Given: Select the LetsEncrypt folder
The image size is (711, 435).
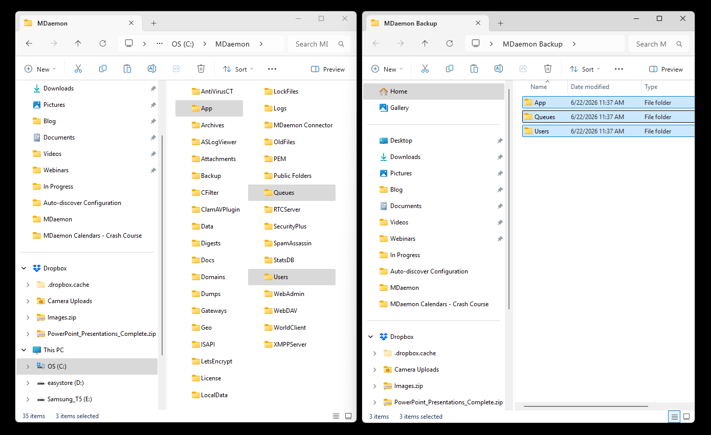Looking at the screenshot, I should [x=212, y=361].
